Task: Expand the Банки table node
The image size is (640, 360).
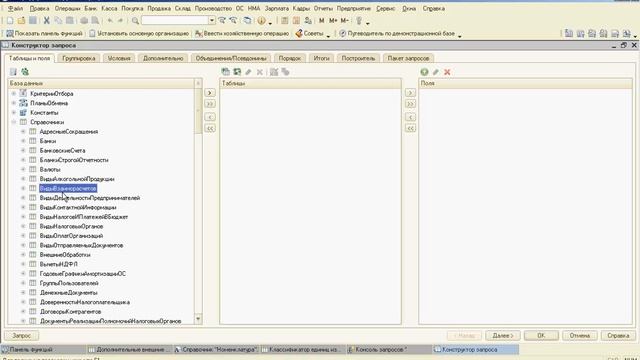Action: [x=23, y=141]
